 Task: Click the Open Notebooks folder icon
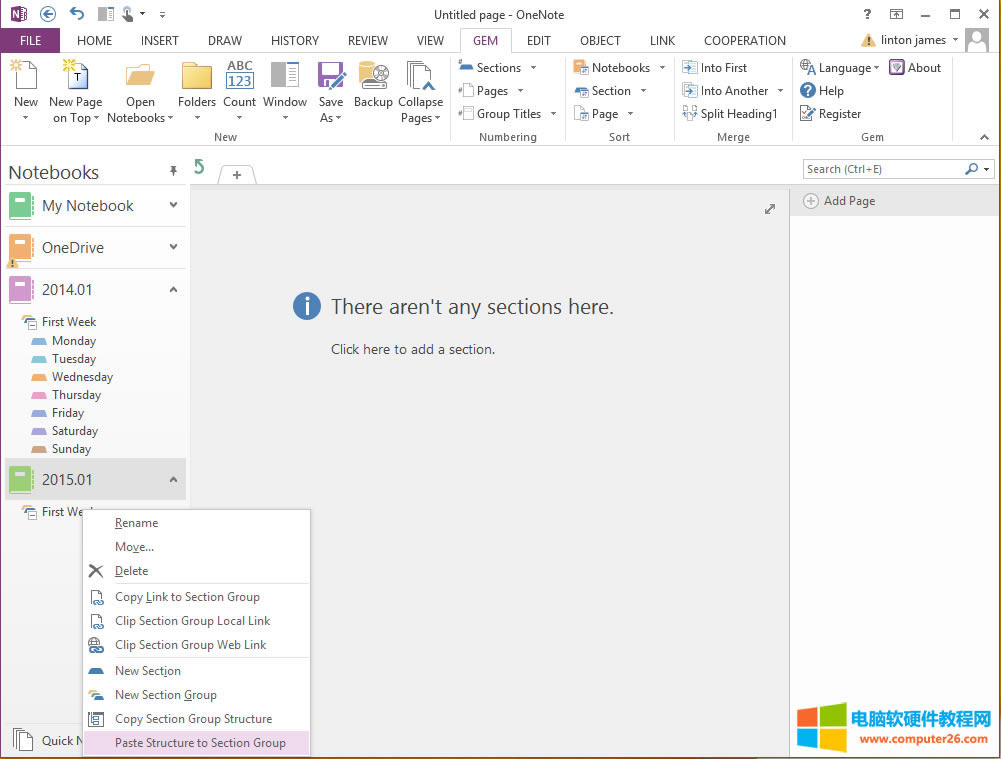tap(140, 77)
